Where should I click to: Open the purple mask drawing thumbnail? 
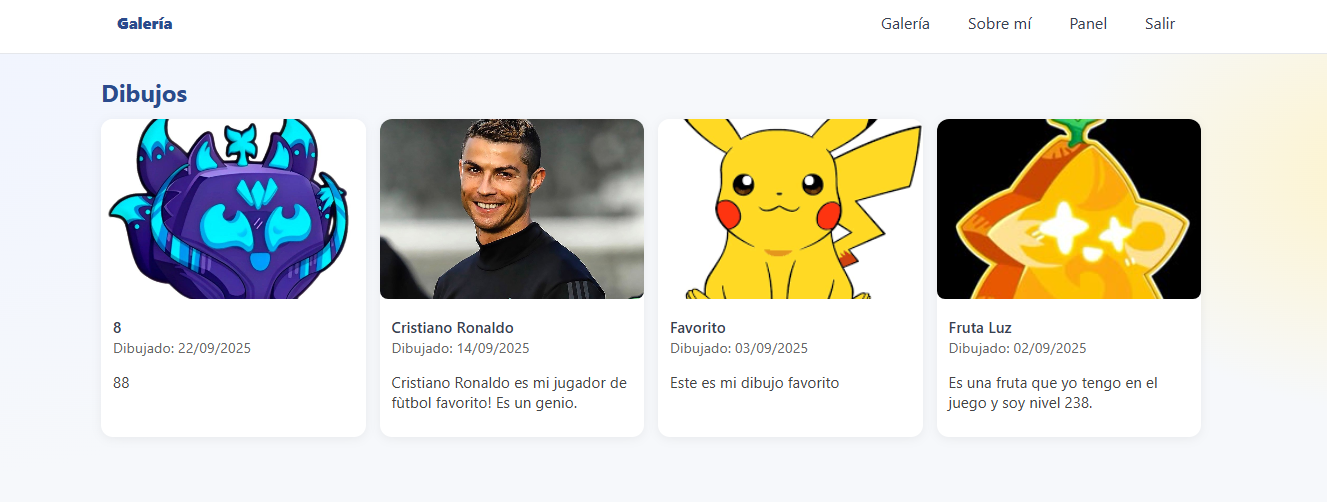(233, 209)
